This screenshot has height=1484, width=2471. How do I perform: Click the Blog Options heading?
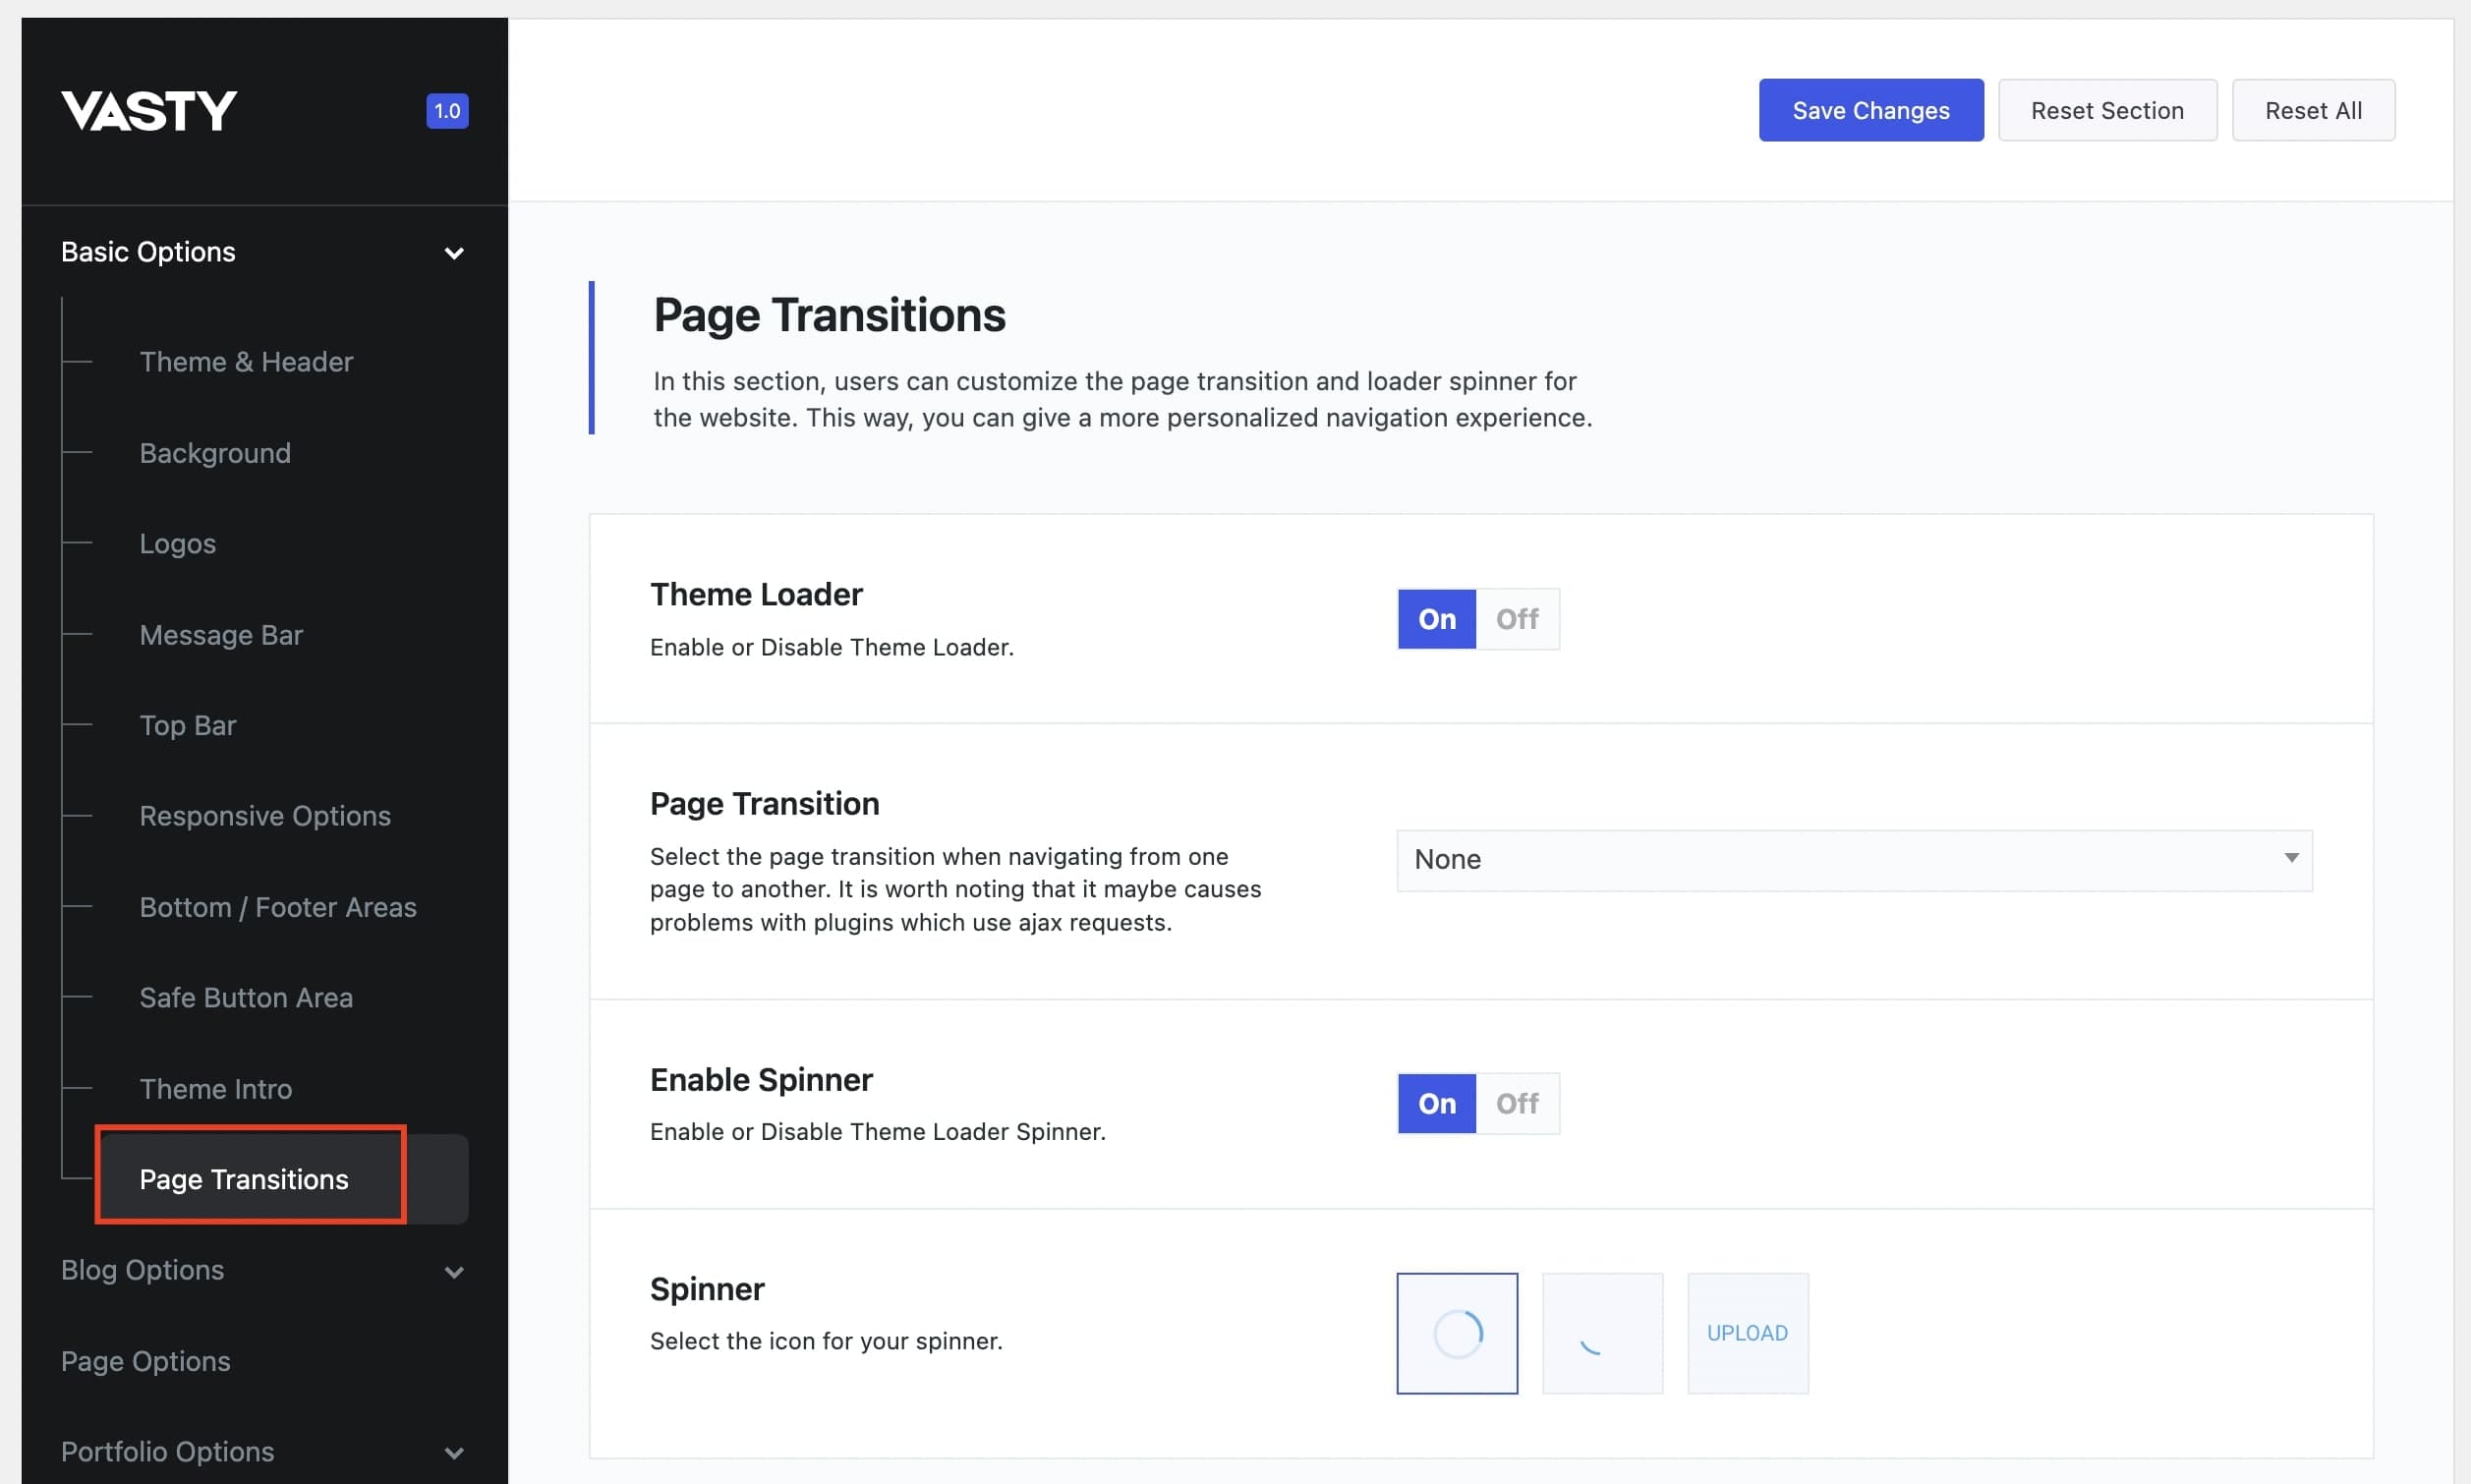point(142,1270)
